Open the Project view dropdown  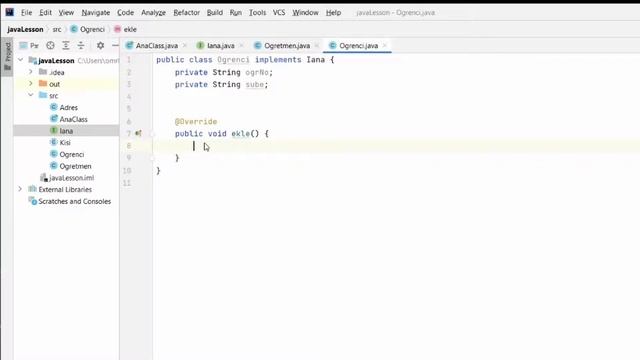[x=29, y=46]
